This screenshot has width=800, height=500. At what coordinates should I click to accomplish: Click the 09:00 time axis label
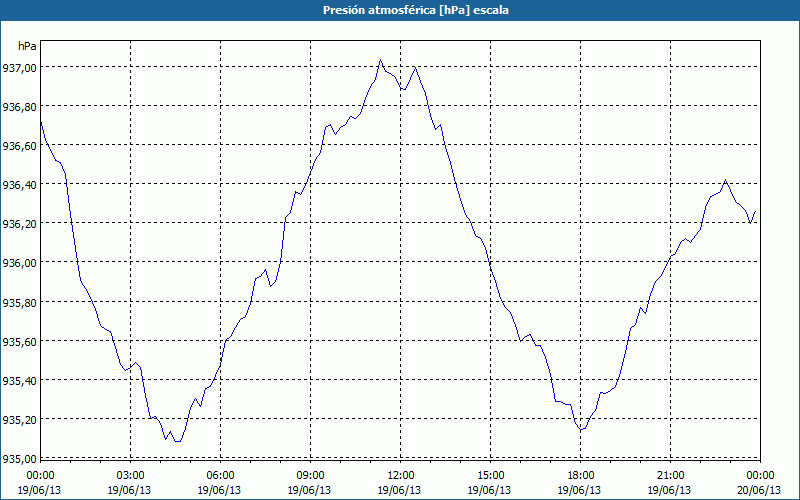click(x=311, y=475)
